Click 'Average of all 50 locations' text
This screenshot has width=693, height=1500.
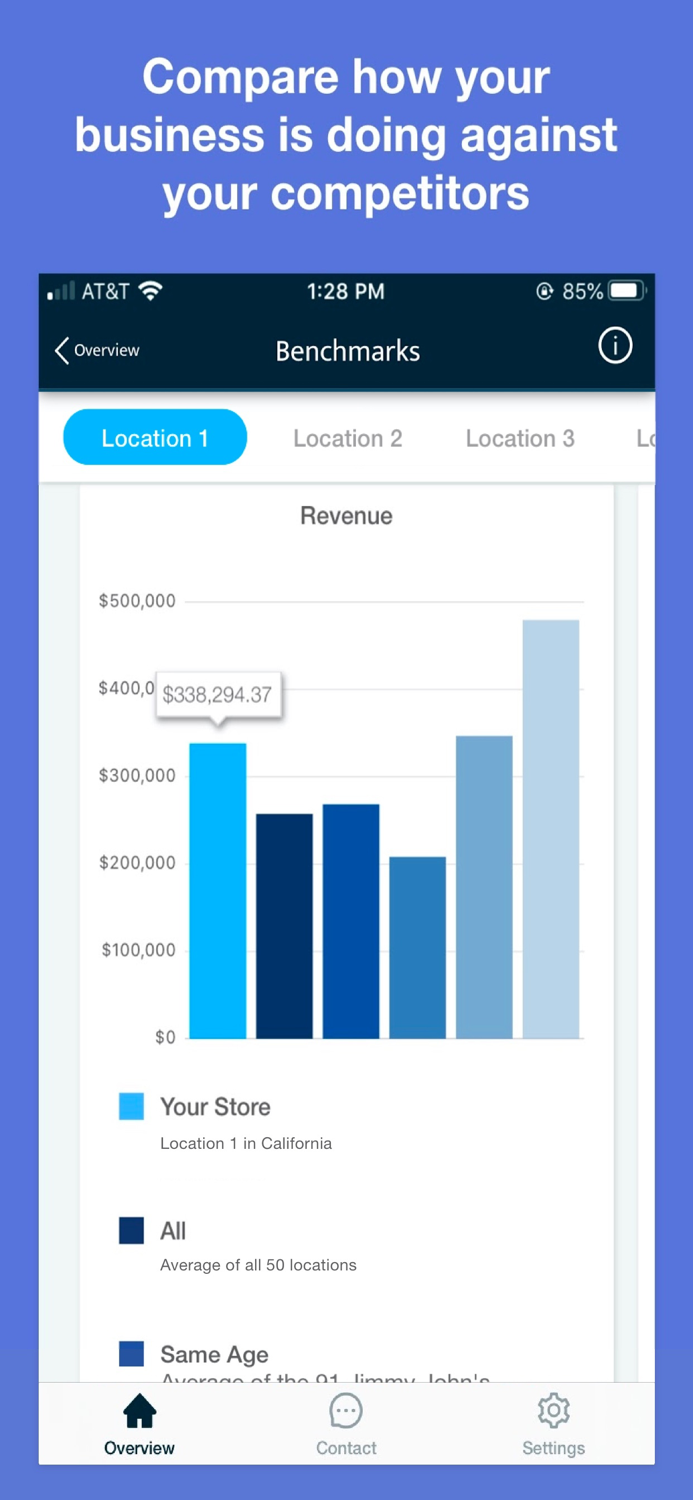click(x=258, y=1265)
